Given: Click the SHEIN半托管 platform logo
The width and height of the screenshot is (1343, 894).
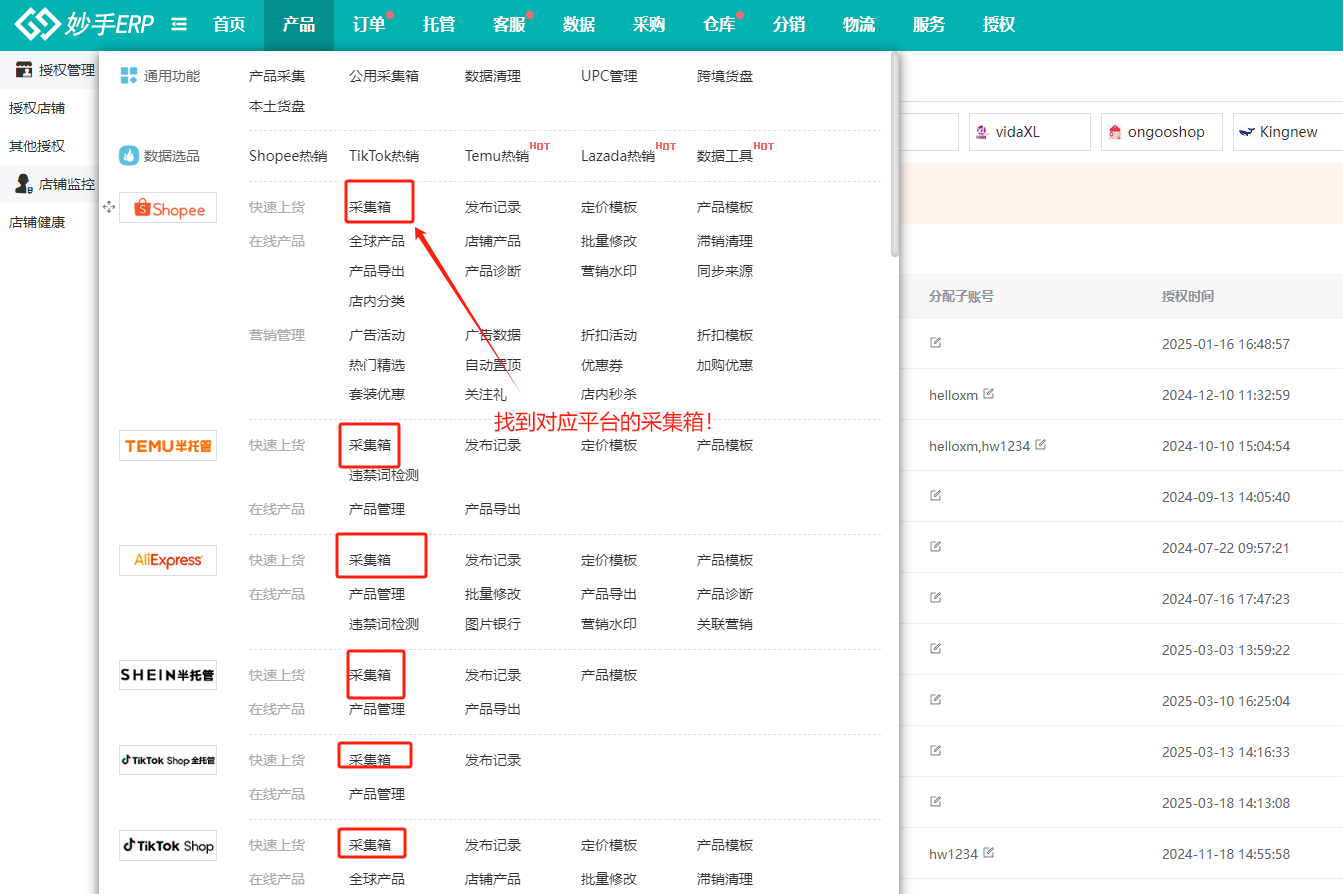Looking at the screenshot, I should [x=168, y=675].
